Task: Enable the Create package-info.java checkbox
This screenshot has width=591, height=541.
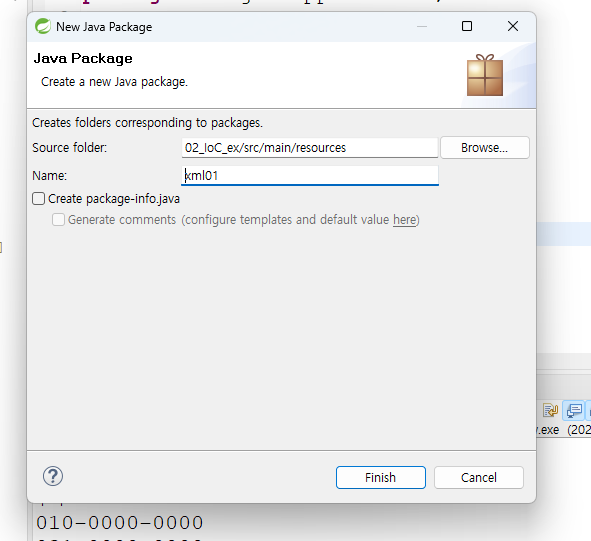Action: coord(38,199)
